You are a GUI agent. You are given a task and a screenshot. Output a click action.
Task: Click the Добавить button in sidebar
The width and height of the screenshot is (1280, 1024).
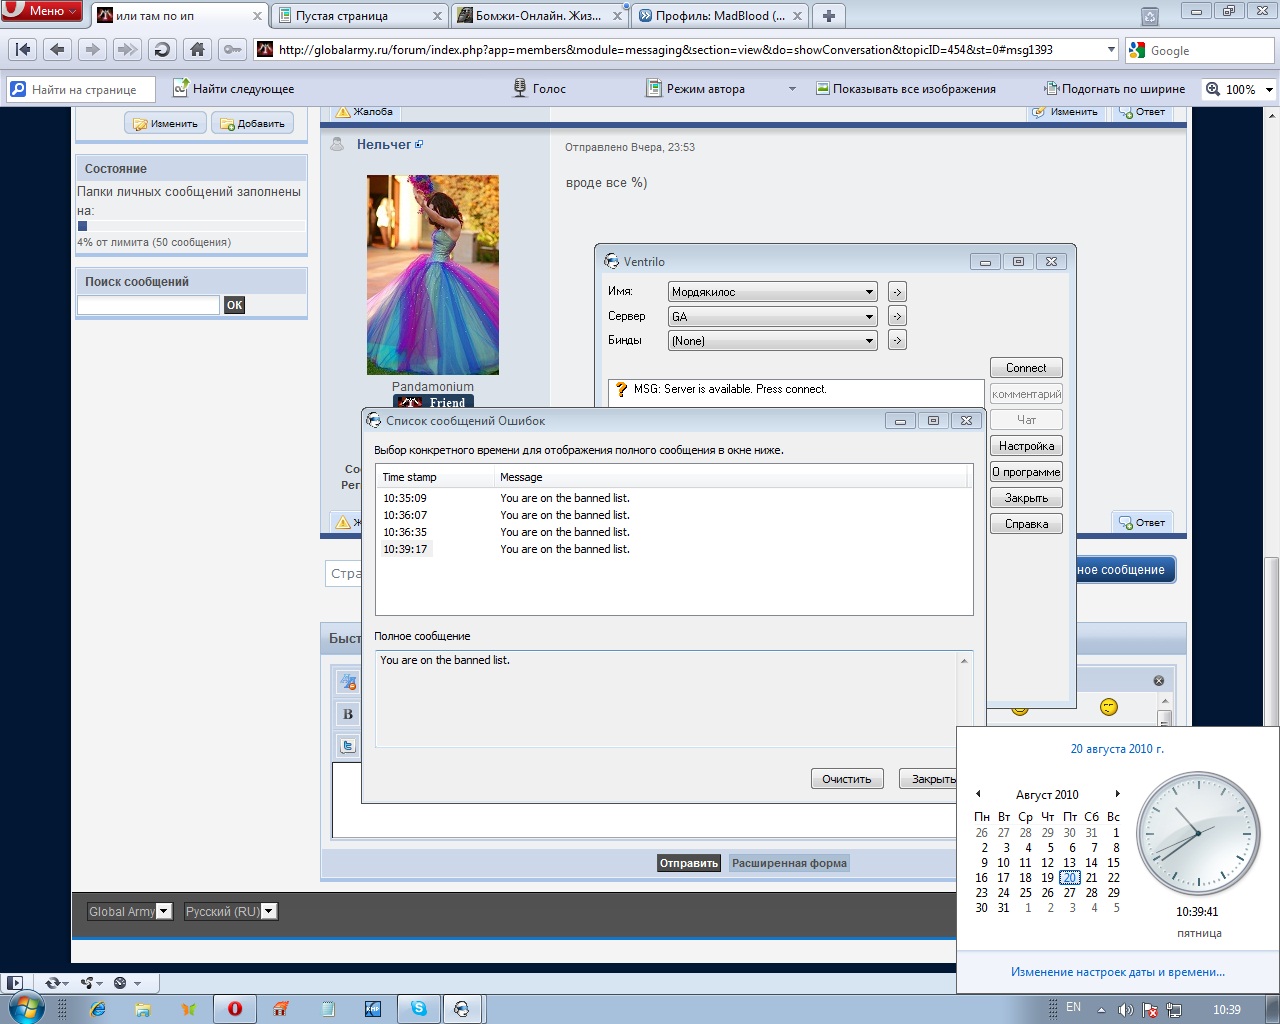click(252, 124)
